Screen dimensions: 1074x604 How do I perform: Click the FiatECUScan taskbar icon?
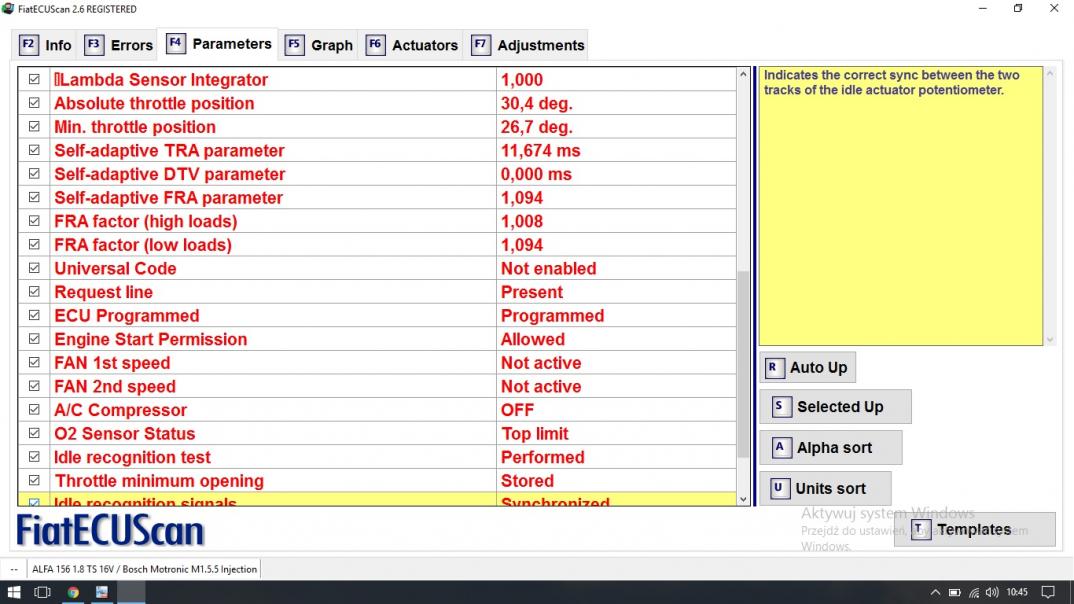(x=101, y=592)
